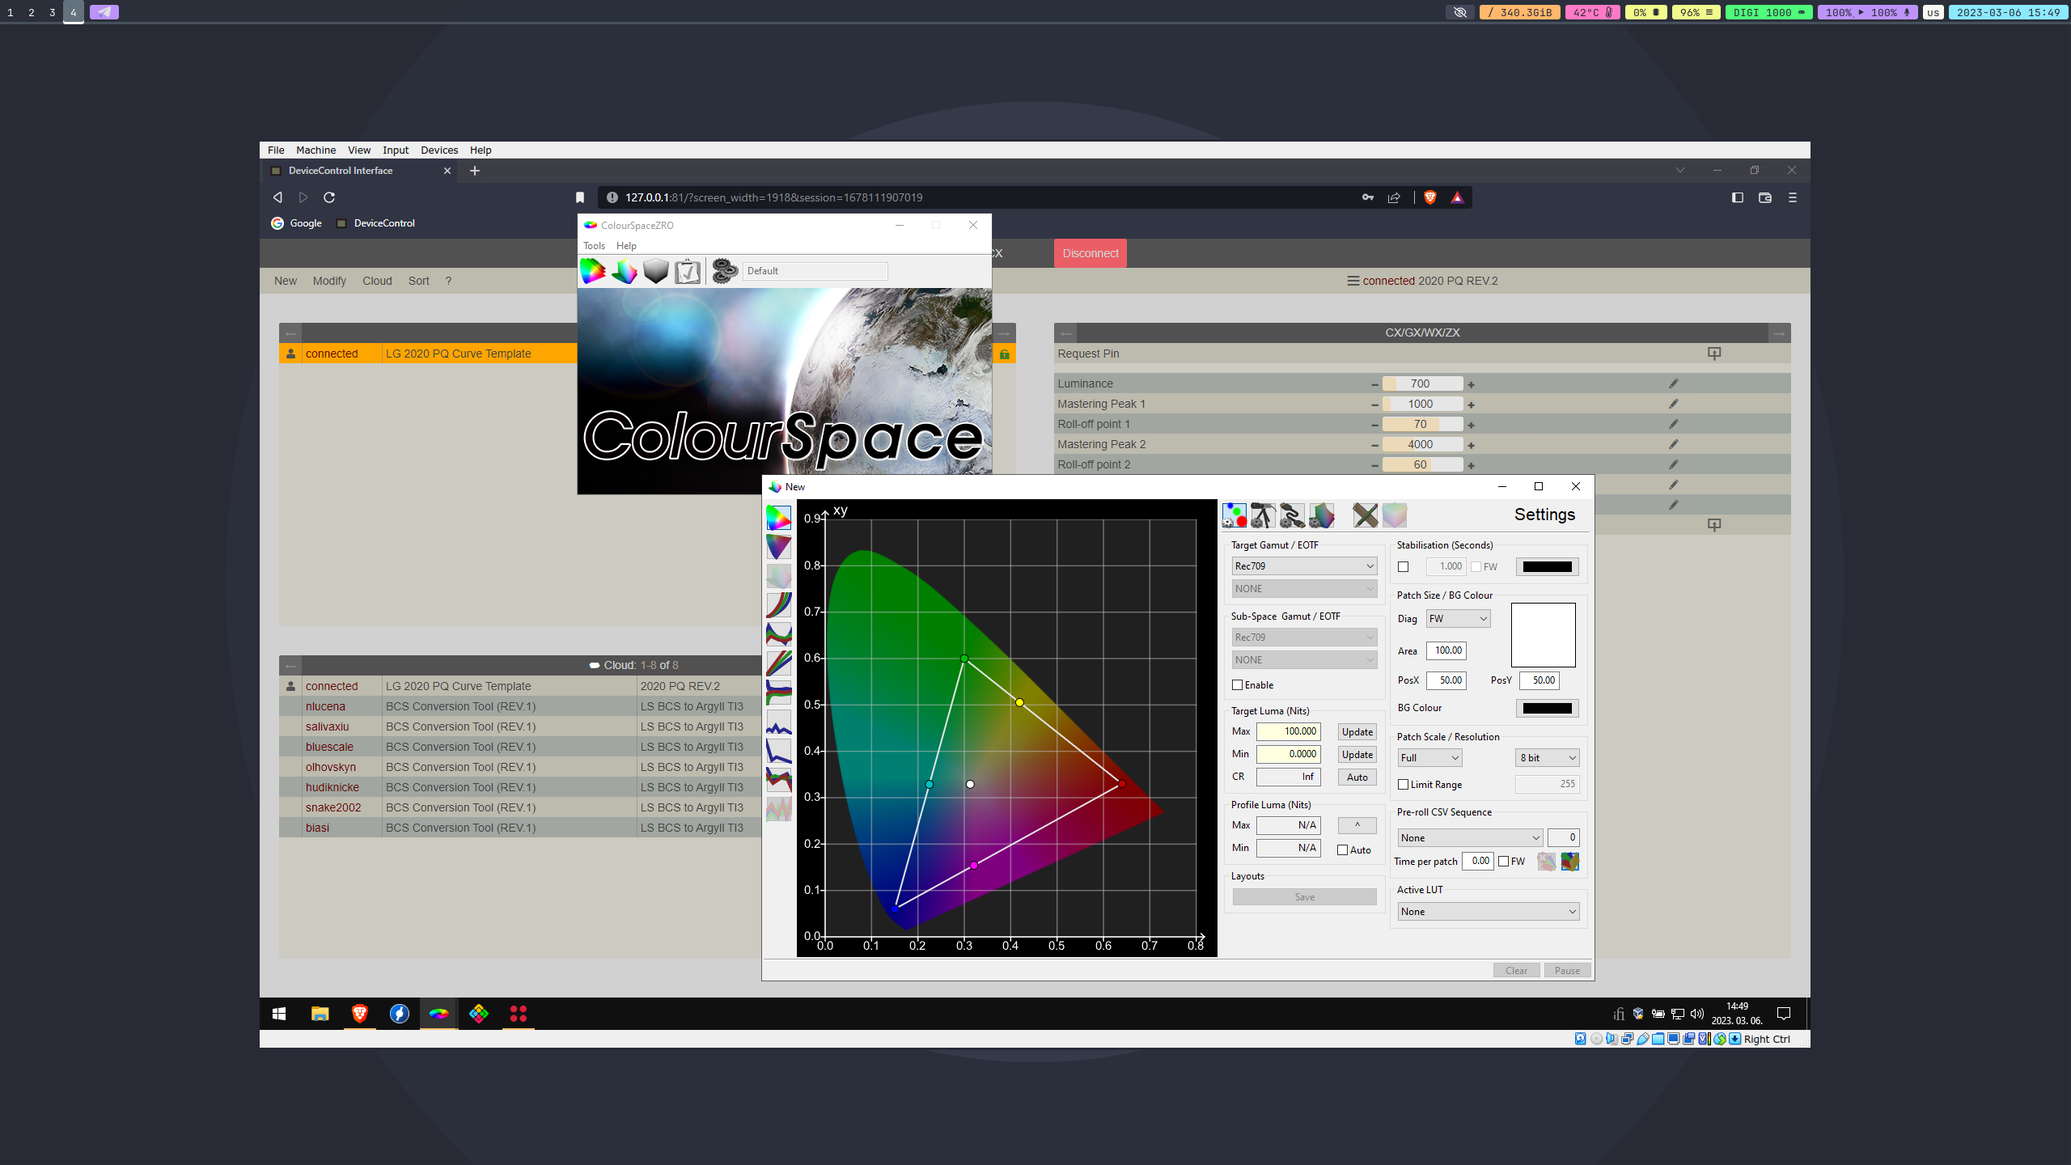Open the gears settings icon in ColourSpaceZRO
The width and height of the screenshot is (2071, 1165).
tap(724, 271)
